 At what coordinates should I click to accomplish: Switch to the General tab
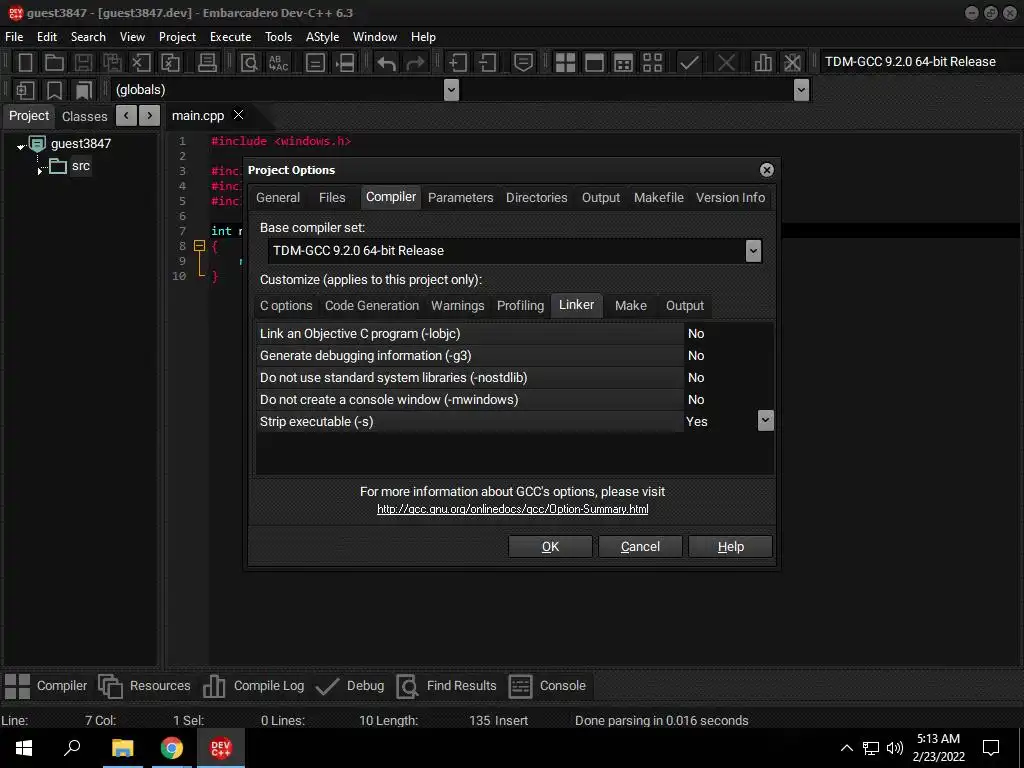pyautogui.click(x=278, y=198)
